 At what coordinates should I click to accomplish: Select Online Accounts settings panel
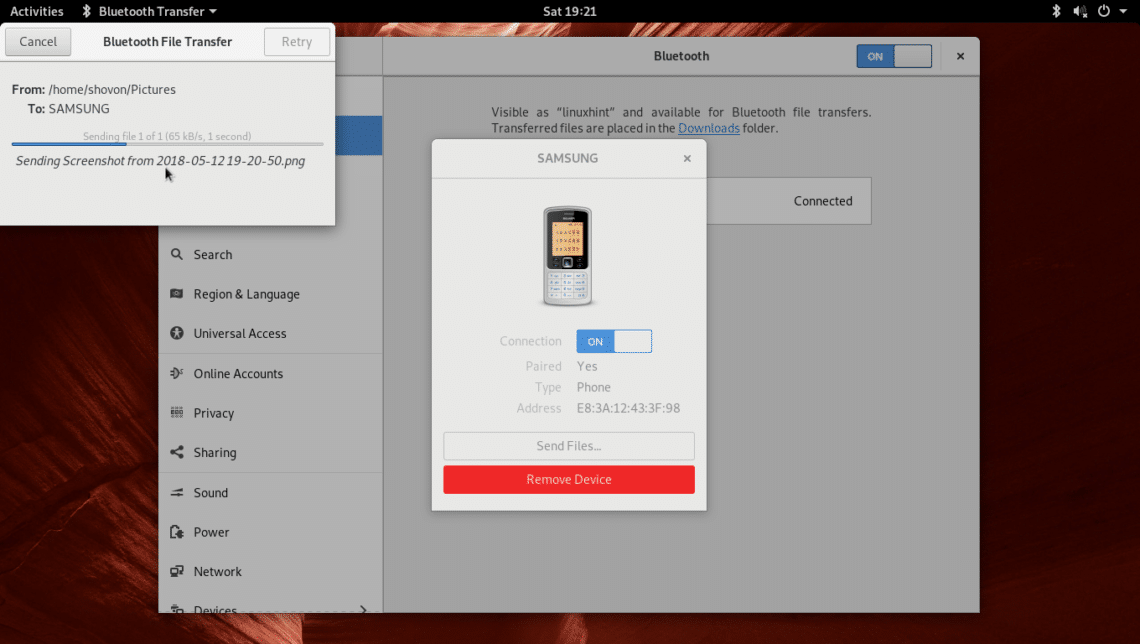pos(270,373)
